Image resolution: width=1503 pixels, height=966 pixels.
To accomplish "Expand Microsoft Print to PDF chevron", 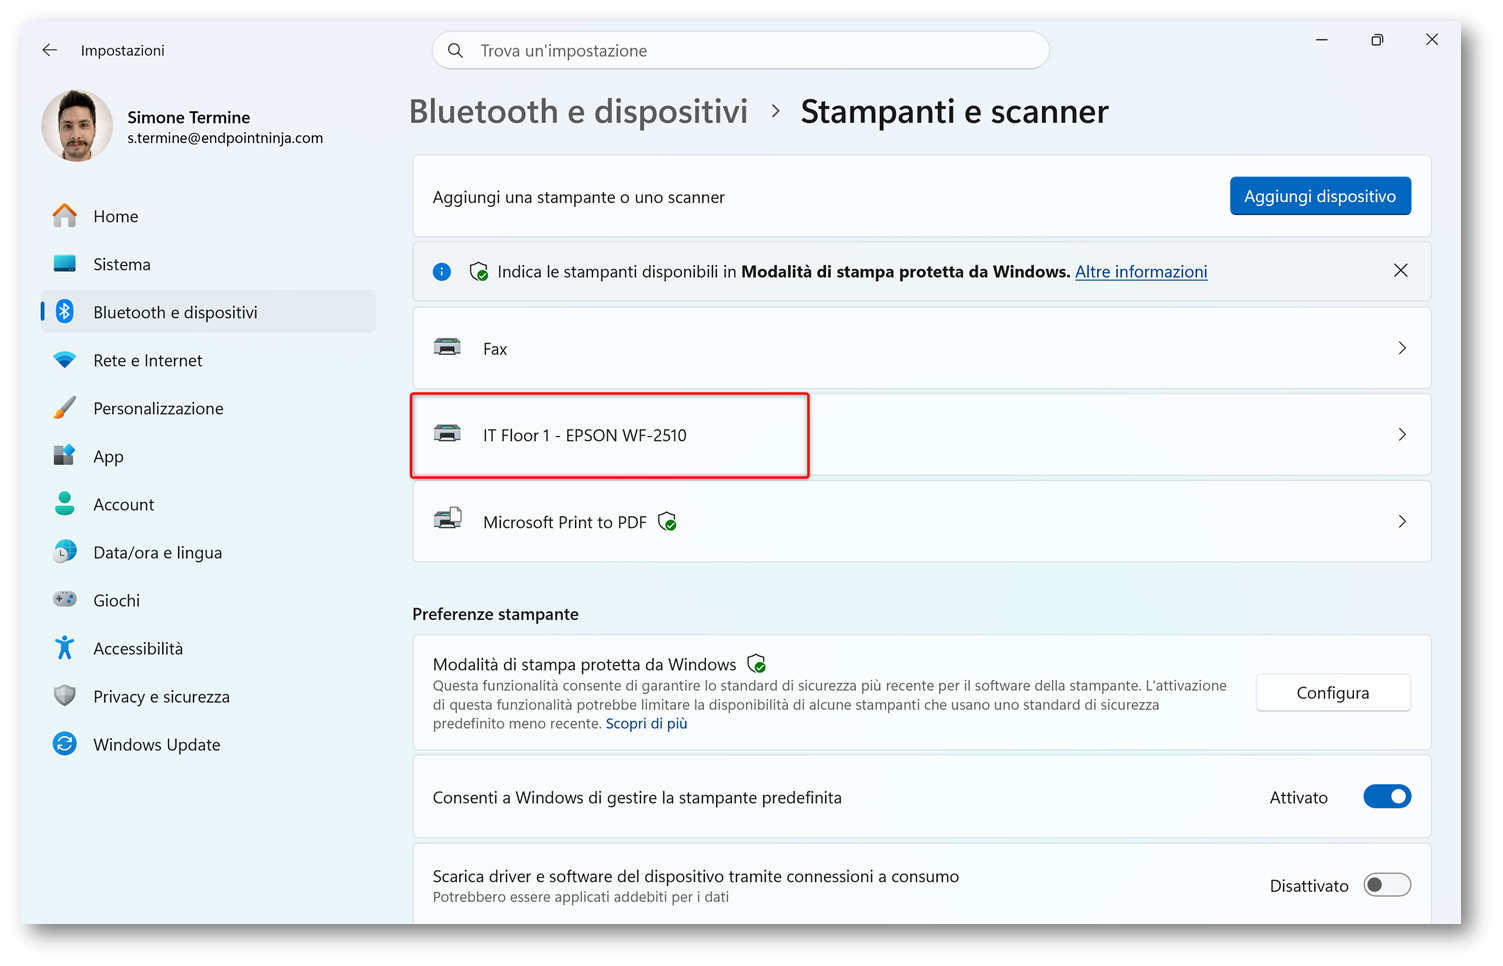I will (x=1402, y=522).
